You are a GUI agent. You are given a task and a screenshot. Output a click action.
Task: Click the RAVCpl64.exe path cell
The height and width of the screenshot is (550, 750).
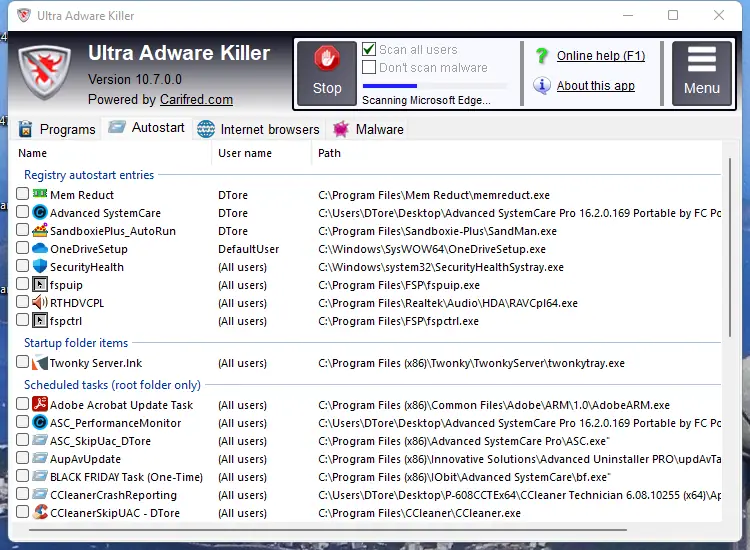448,303
